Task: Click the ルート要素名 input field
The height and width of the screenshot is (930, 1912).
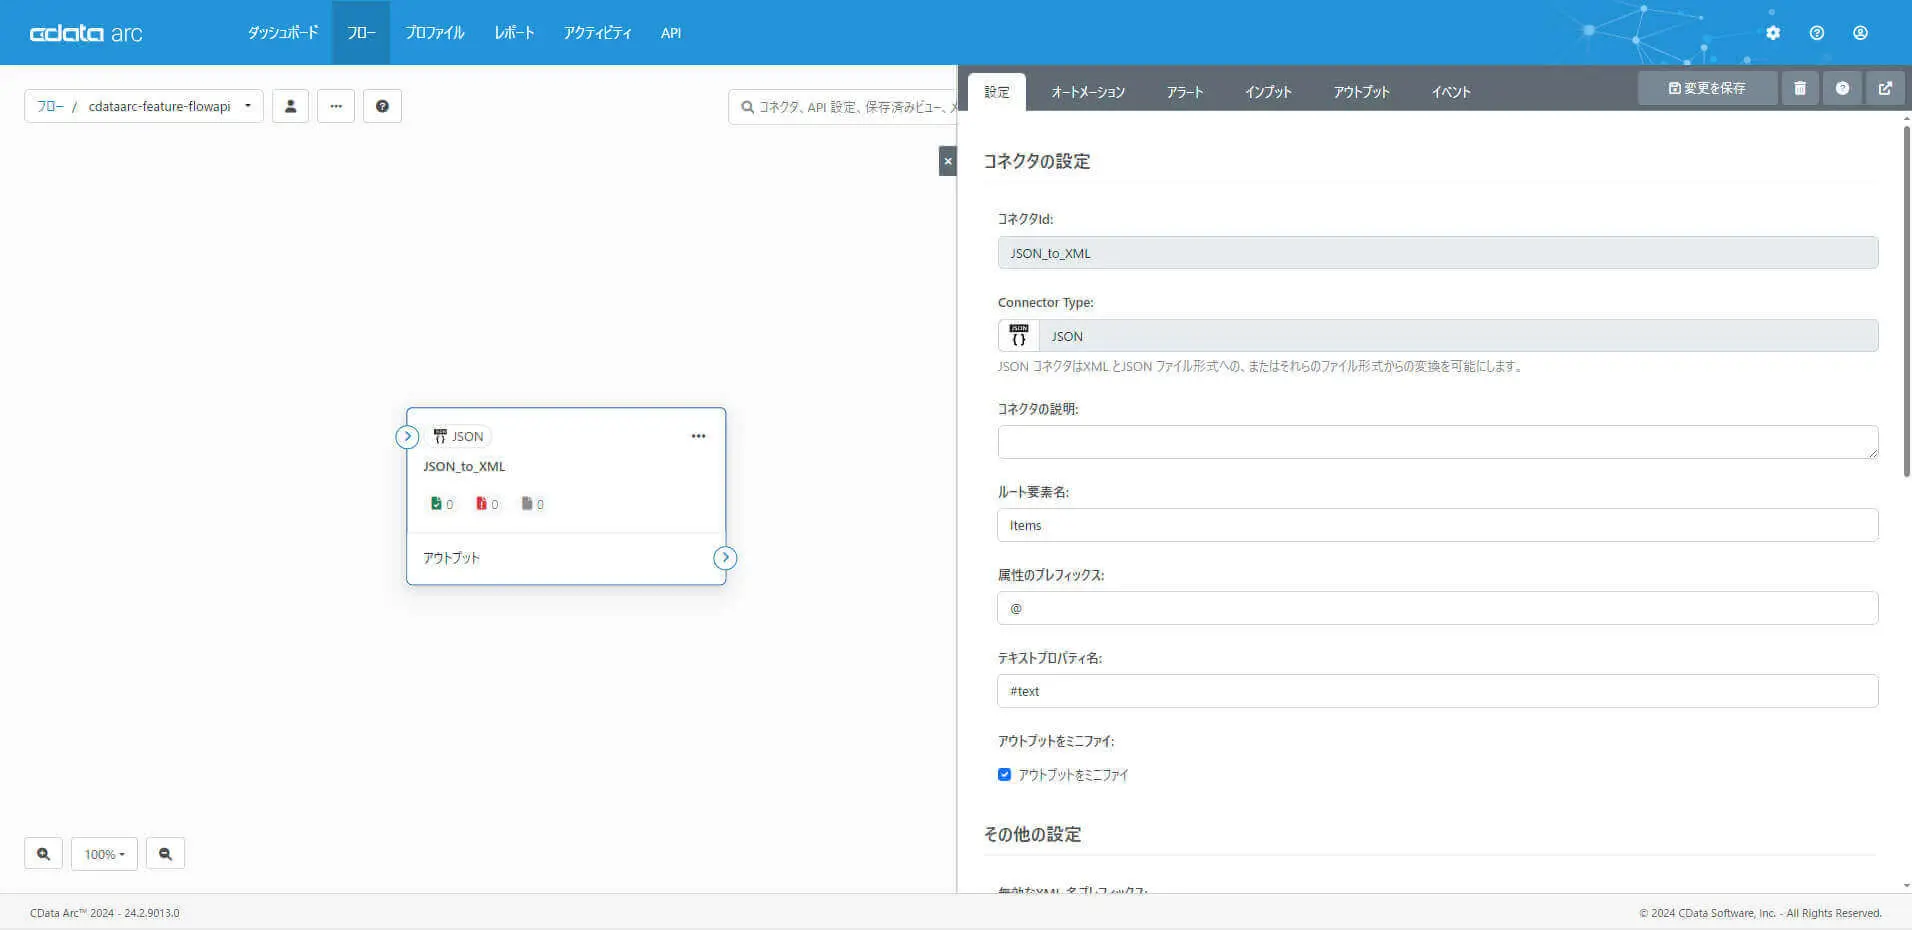Action: coord(1437,525)
